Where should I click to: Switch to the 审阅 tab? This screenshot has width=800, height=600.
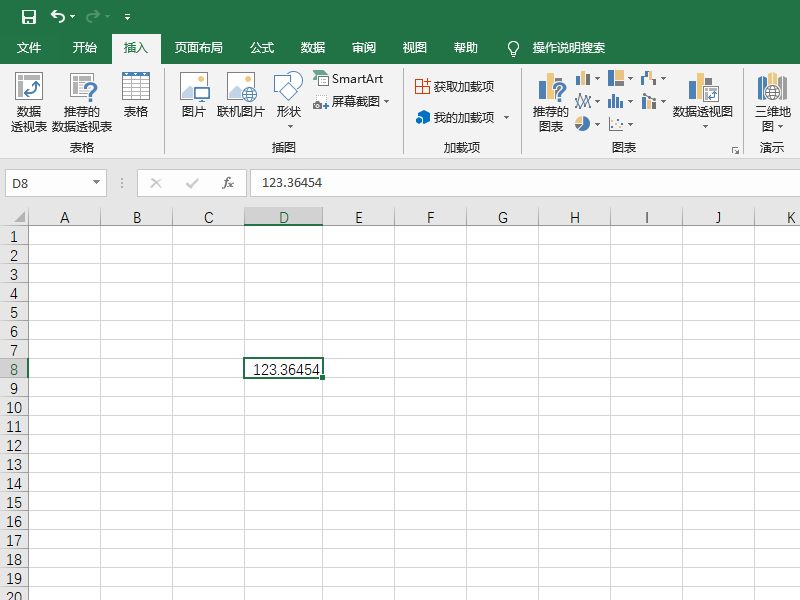(x=364, y=48)
